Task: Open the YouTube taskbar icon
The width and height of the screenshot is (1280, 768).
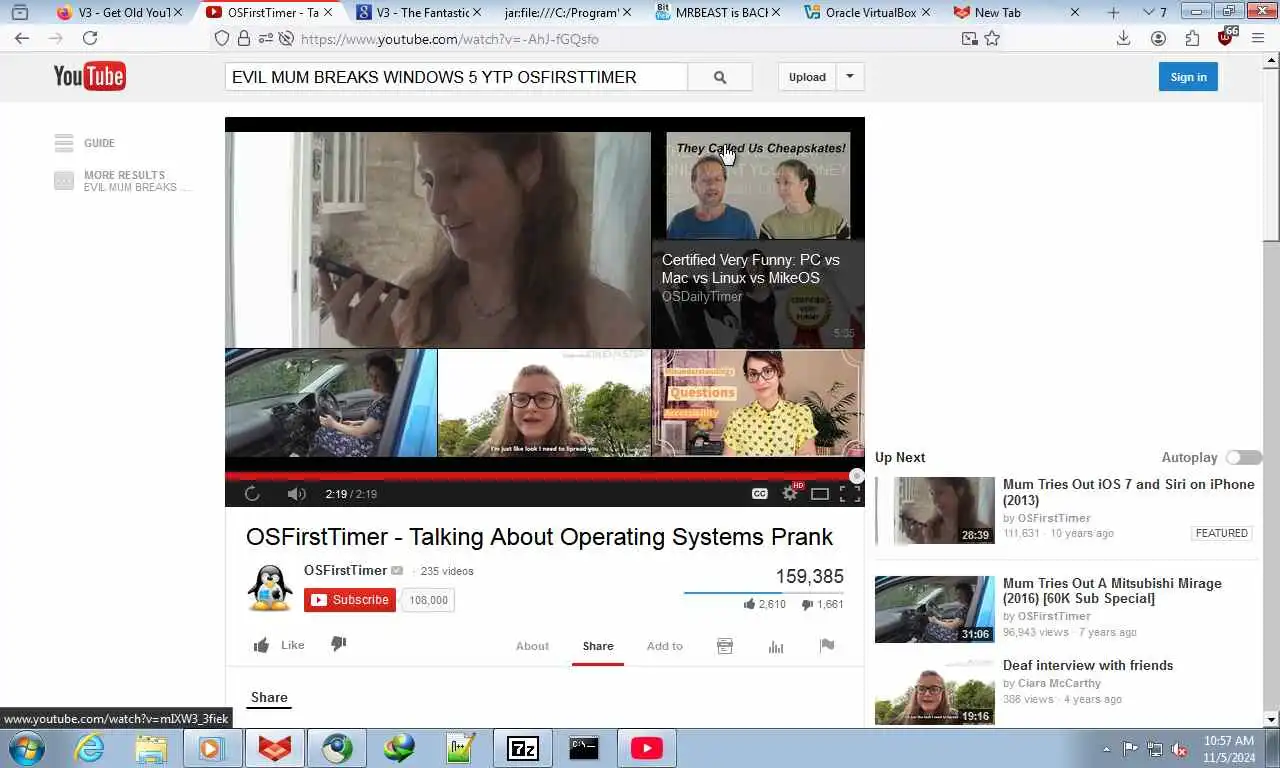Action: (x=646, y=748)
